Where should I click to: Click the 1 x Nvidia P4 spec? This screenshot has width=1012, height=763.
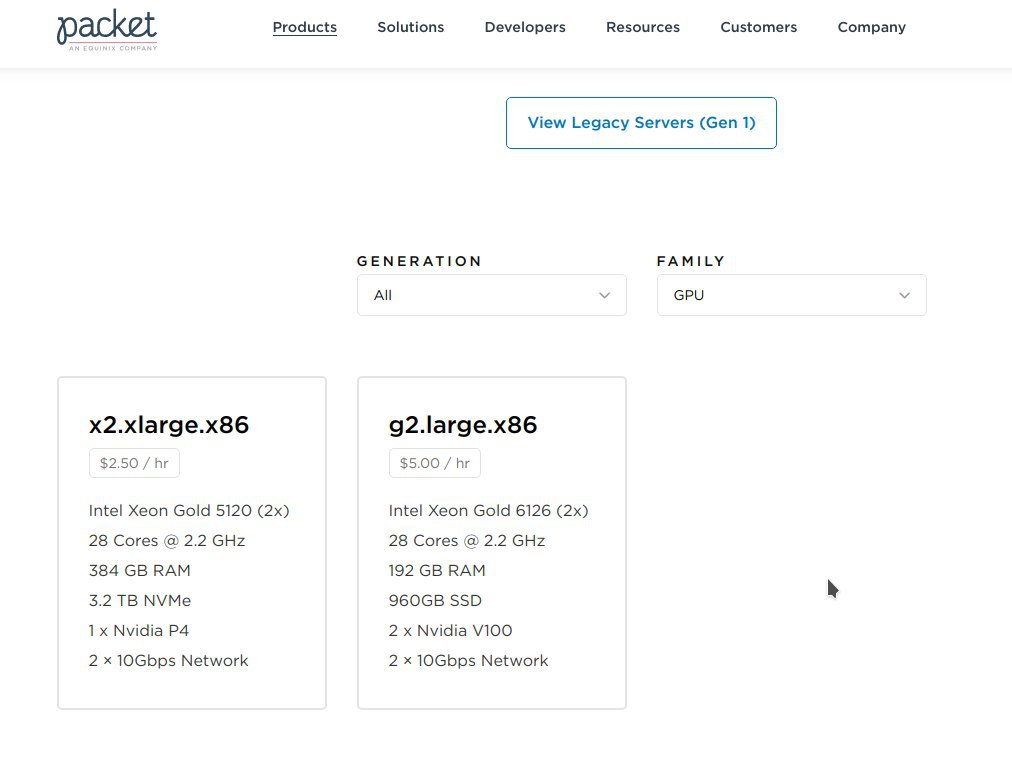tap(139, 631)
